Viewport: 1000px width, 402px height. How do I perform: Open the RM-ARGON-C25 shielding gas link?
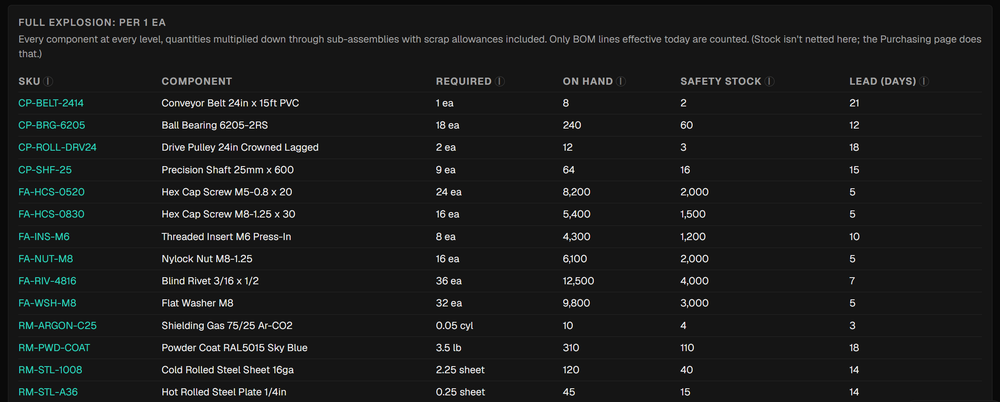coord(57,325)
